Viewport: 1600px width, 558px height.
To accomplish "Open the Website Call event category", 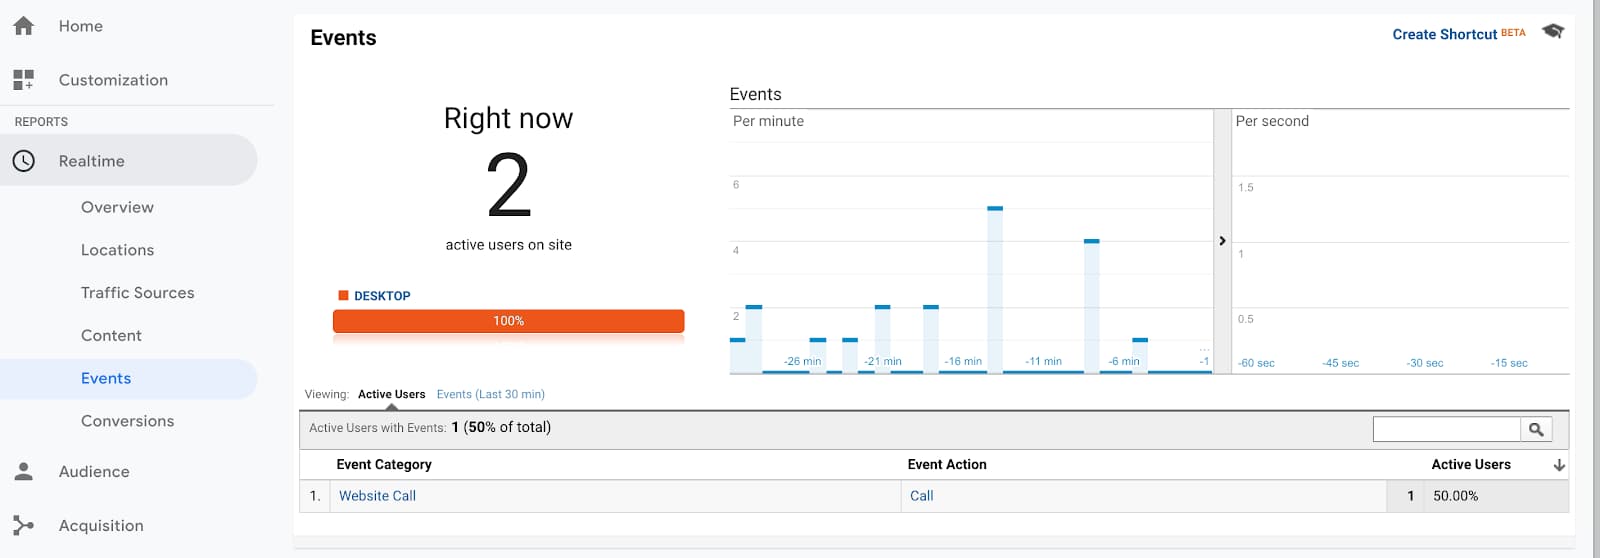I will click(377, 496).
